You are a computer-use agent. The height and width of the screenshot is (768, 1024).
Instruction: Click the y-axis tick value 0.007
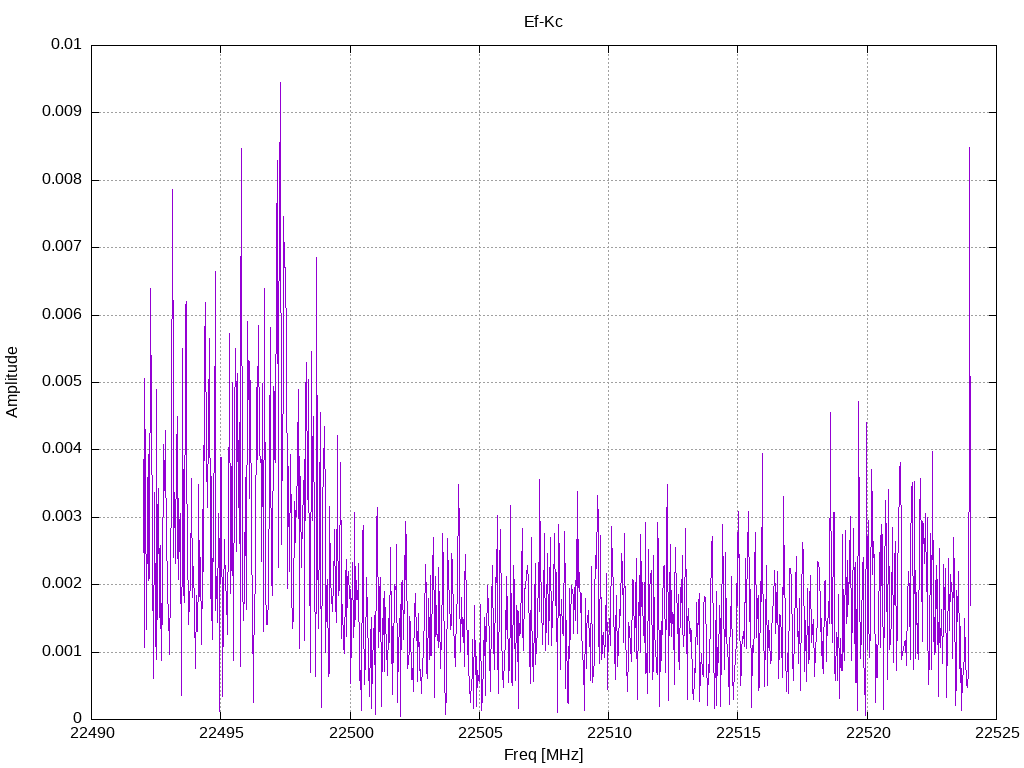click(62, 247)
